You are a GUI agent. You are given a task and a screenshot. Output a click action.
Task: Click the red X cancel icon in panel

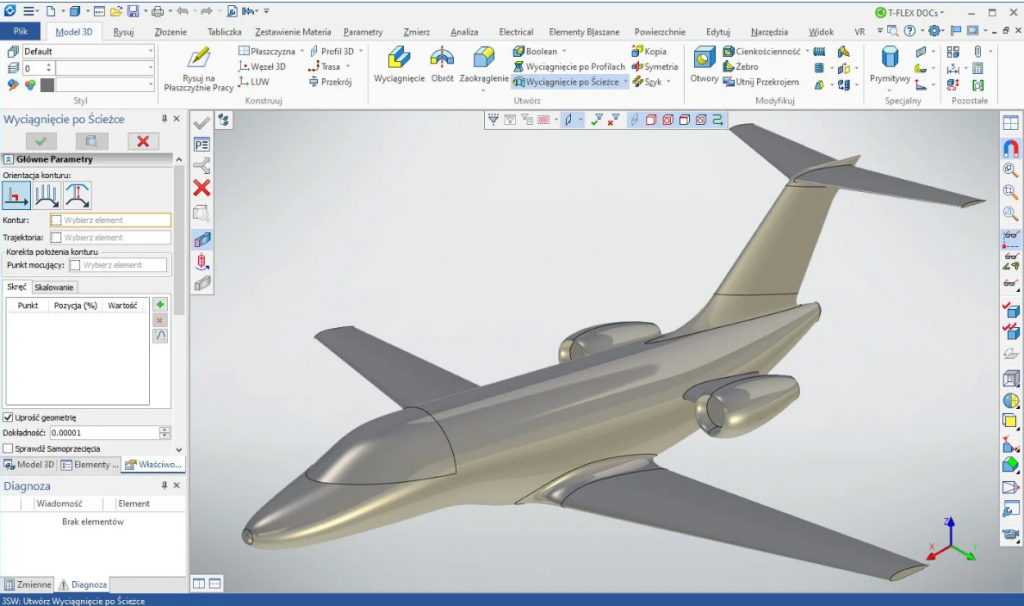pos(142,141)
